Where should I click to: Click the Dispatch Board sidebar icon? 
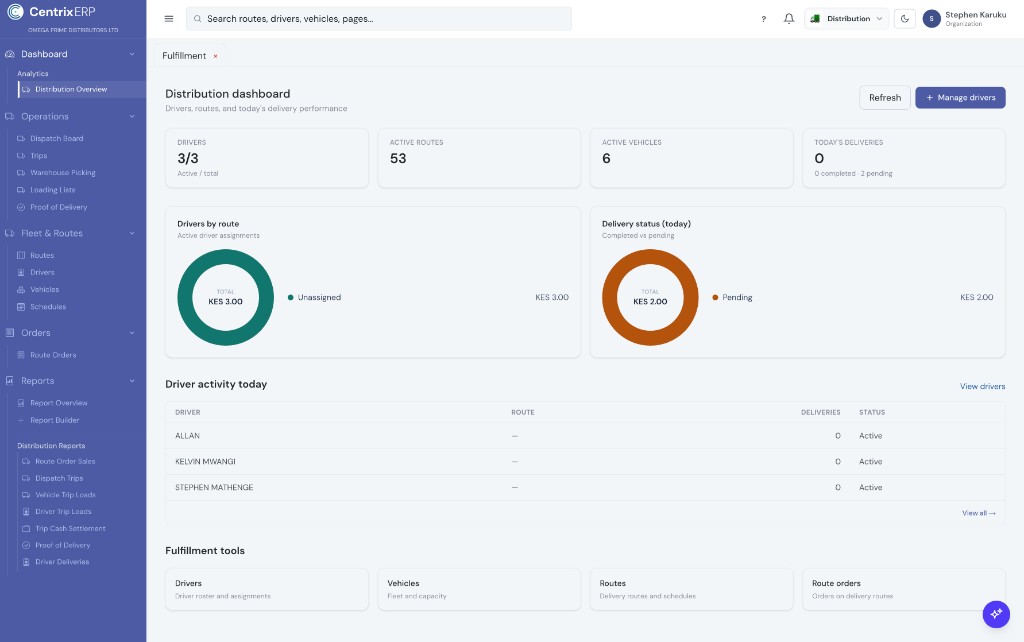click(x=21, y=138)
